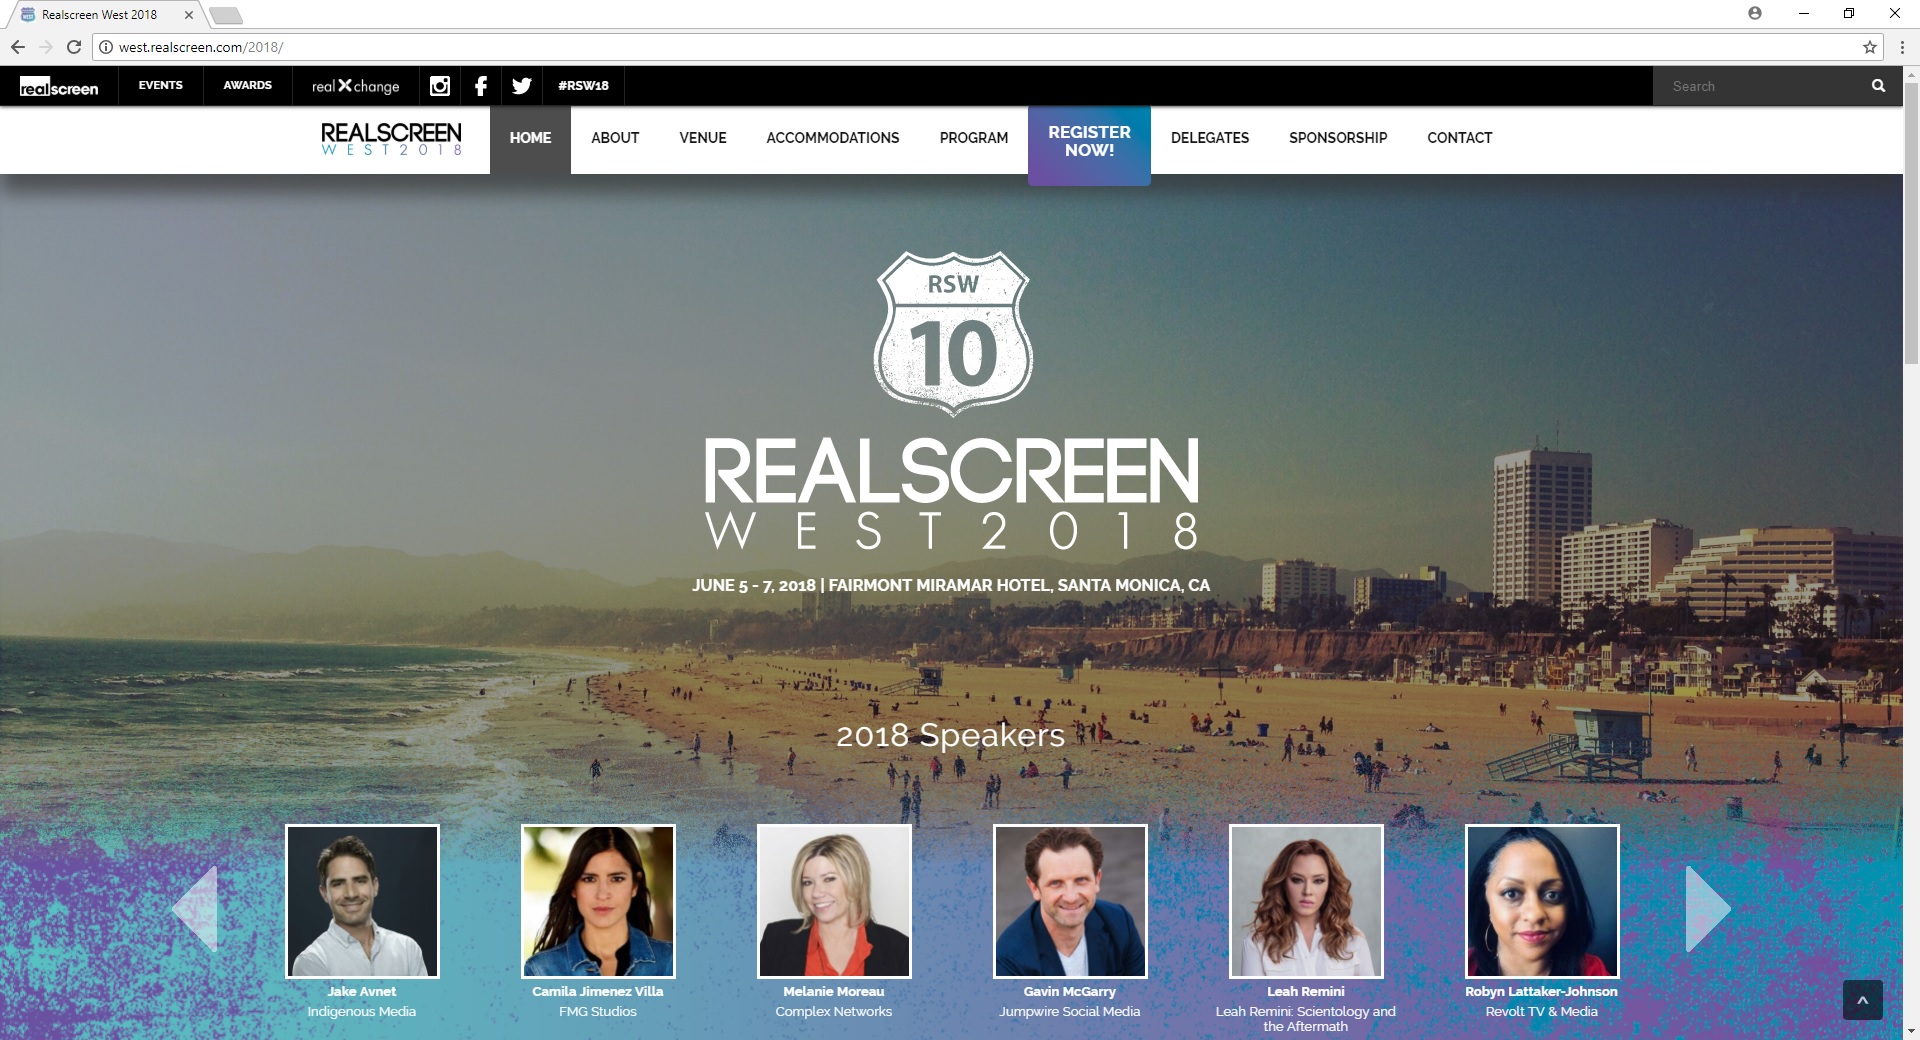
Task: Click the Gavin McGarry name link
Action: point(1070,992)
